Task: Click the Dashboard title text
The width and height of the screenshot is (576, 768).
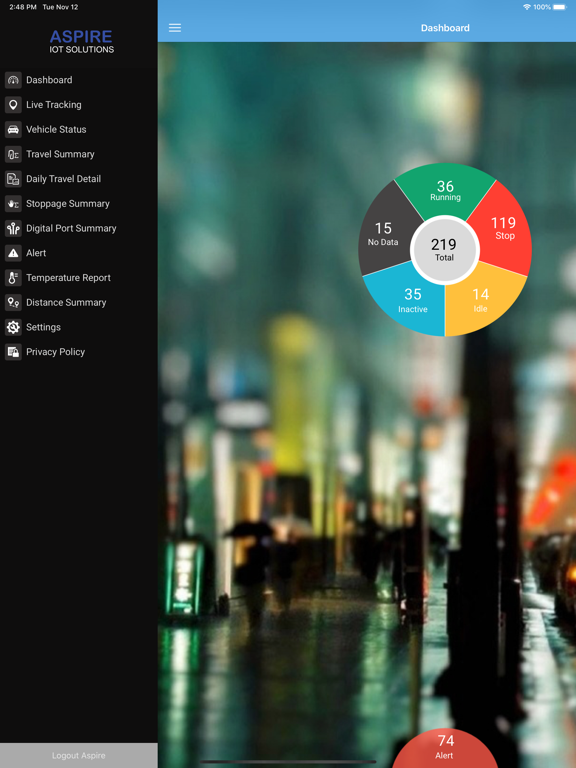Action: [x=445, y=28]
